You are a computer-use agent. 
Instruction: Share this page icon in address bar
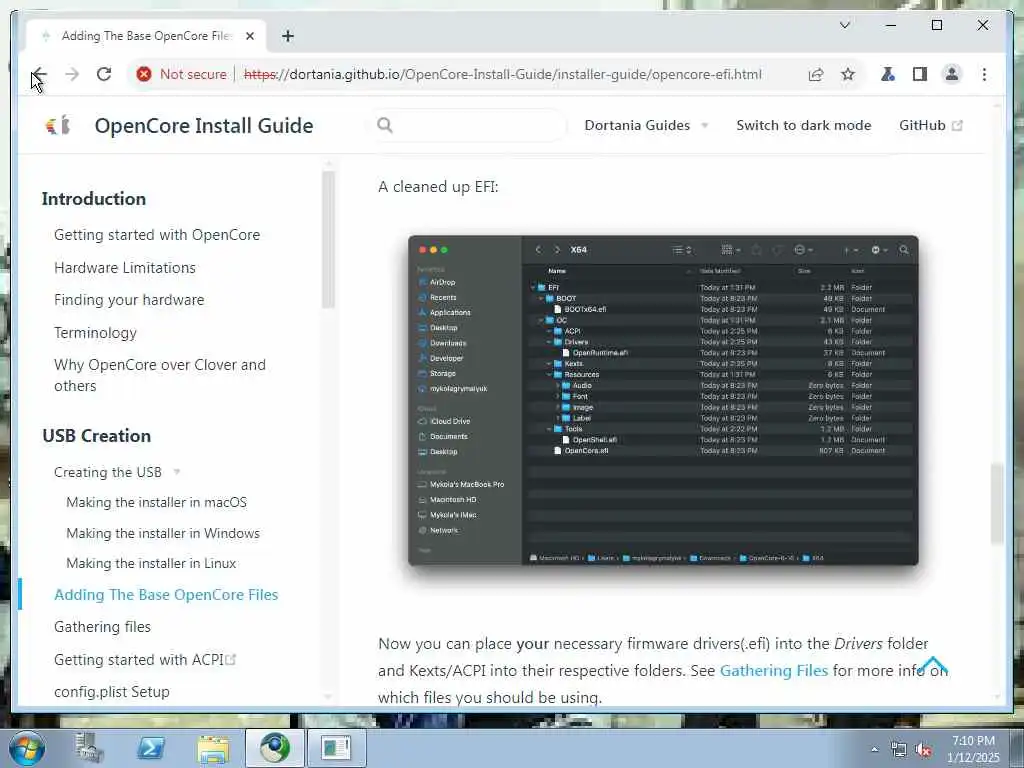coord(816,74)
